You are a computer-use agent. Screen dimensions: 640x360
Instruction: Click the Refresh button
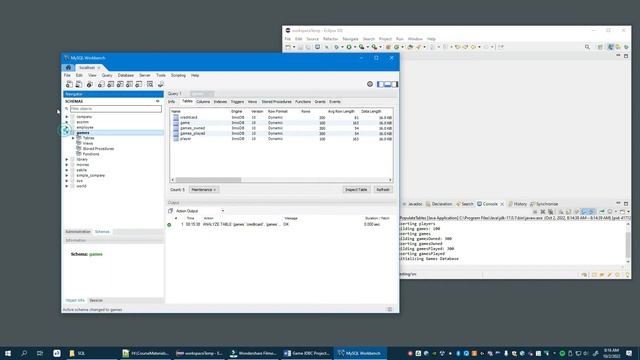point(383,190)
